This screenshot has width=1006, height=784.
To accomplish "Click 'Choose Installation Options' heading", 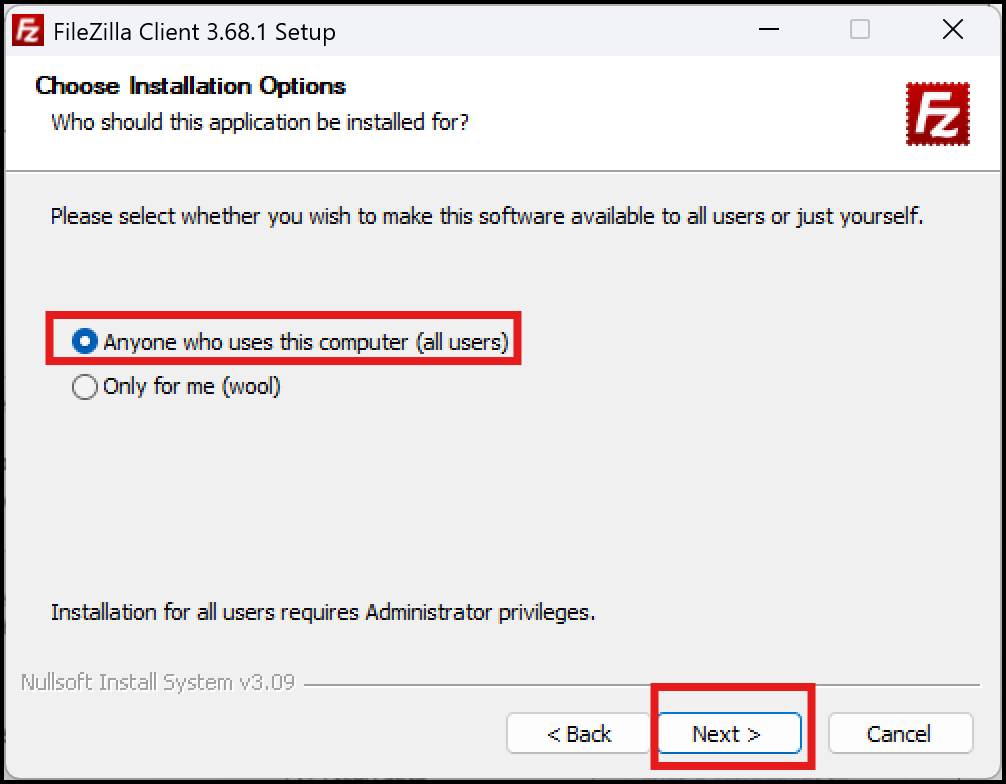I will [191, 86].
